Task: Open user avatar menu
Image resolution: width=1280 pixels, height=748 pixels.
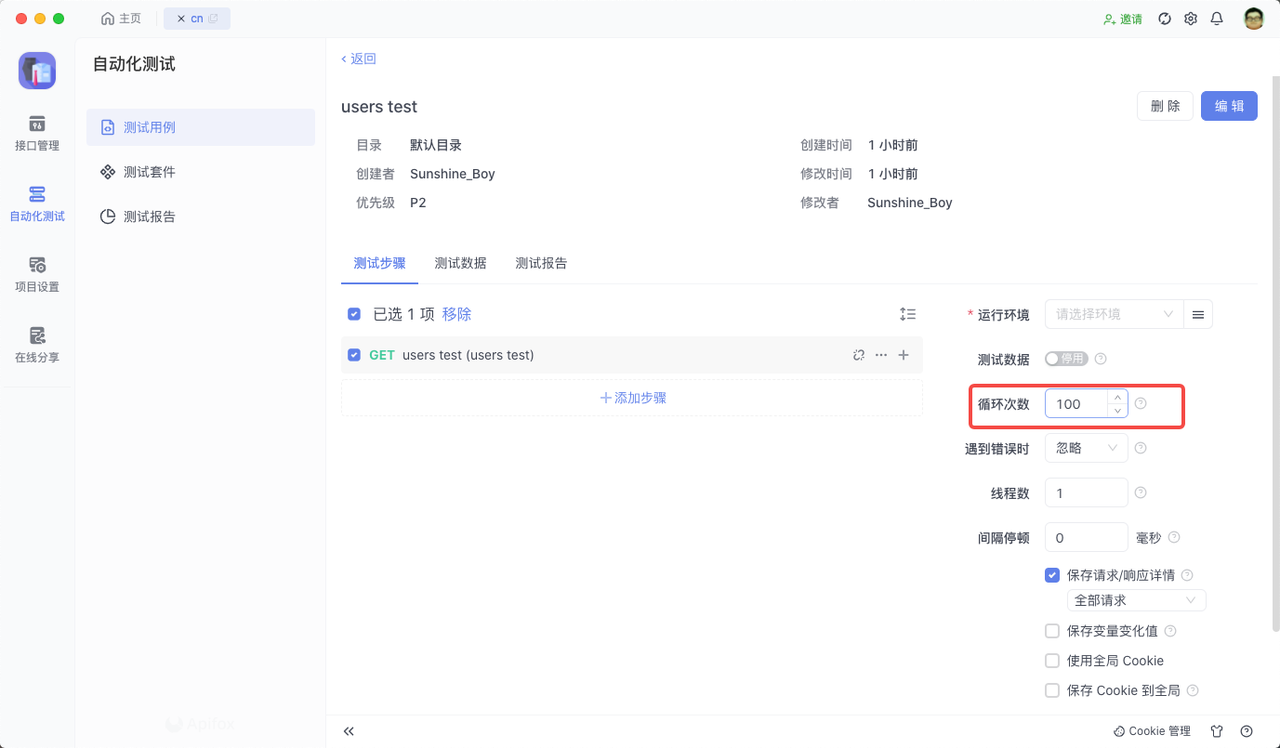Action: pos(1254,19)
